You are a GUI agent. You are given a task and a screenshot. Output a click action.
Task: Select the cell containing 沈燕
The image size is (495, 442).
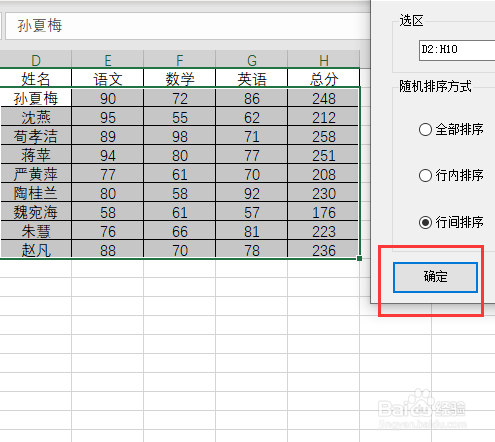(36, 117)
